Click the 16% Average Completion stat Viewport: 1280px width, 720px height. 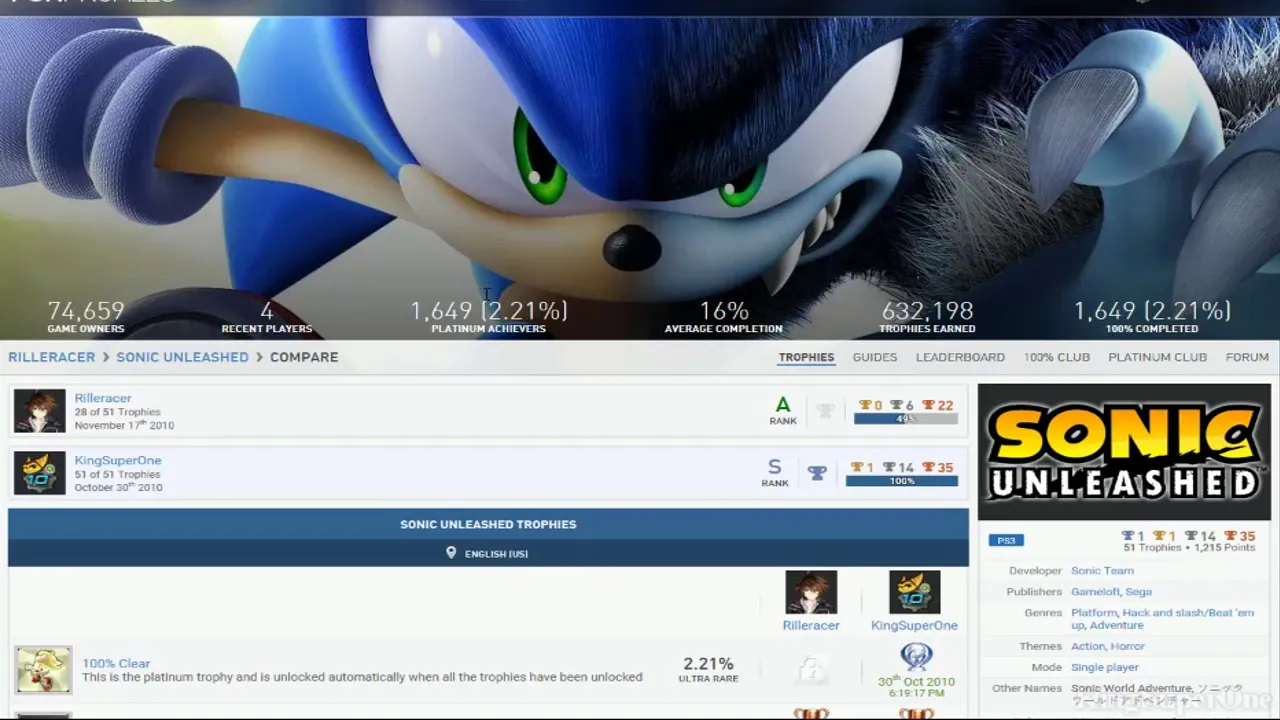[x=724, y=316]
